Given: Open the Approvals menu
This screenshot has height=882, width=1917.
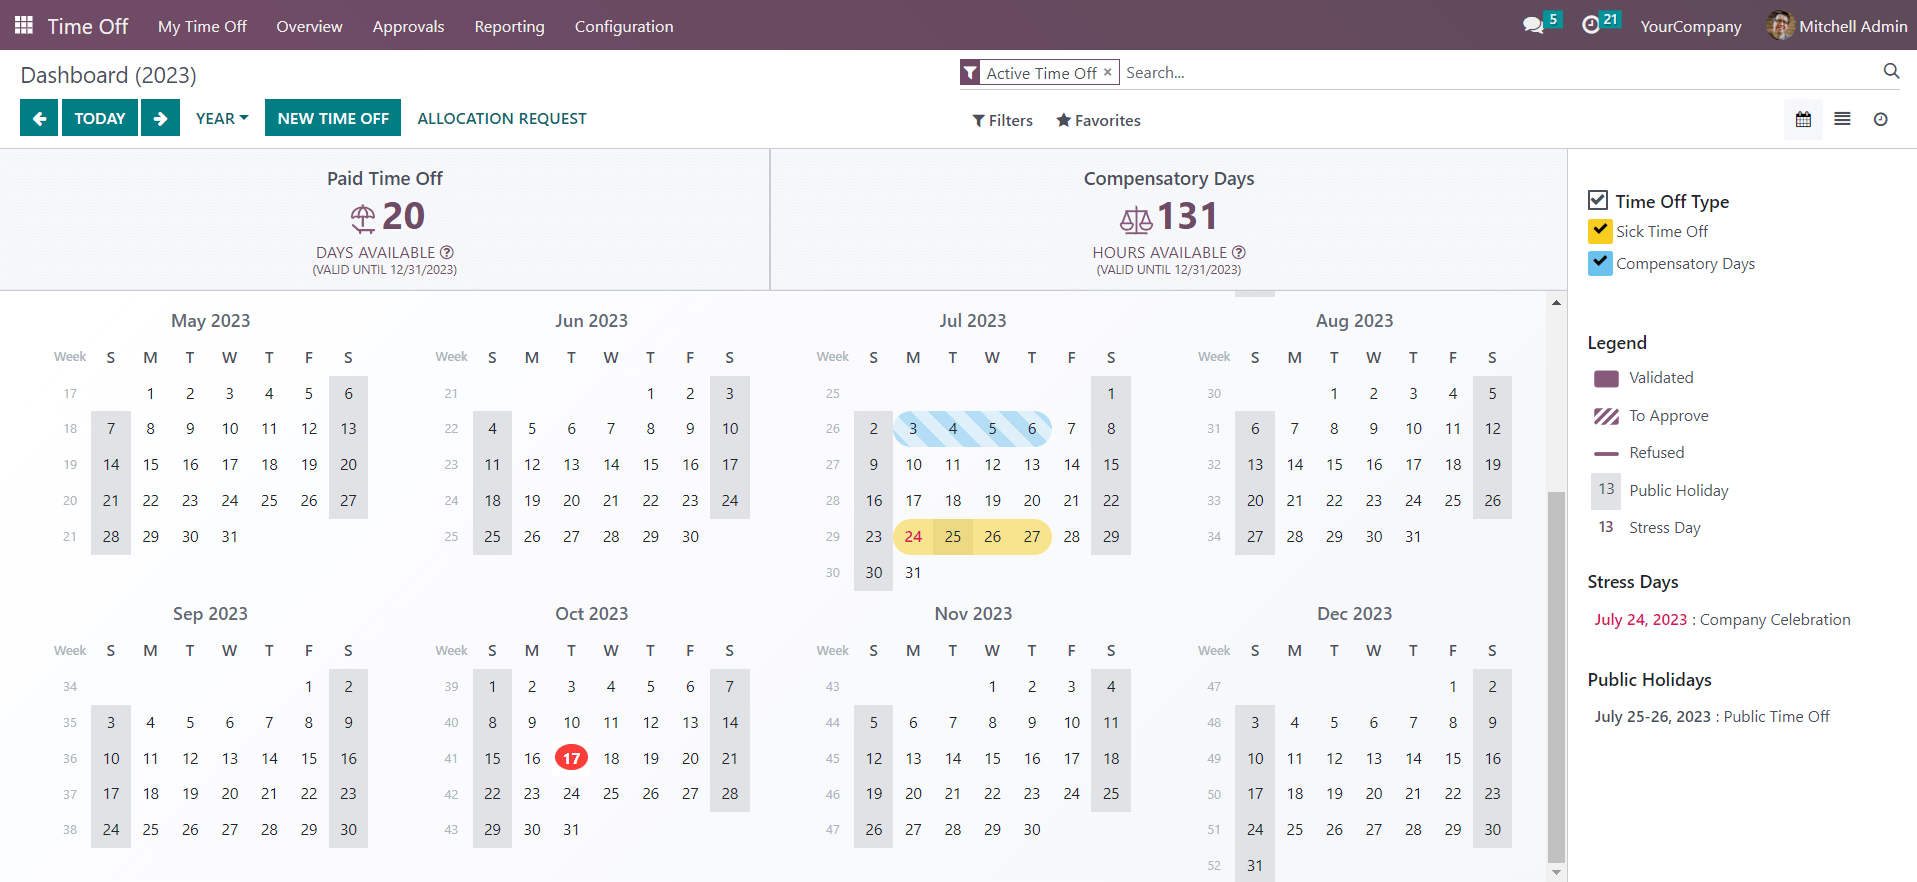Looking at the screenshot, I should coord(408,26).
